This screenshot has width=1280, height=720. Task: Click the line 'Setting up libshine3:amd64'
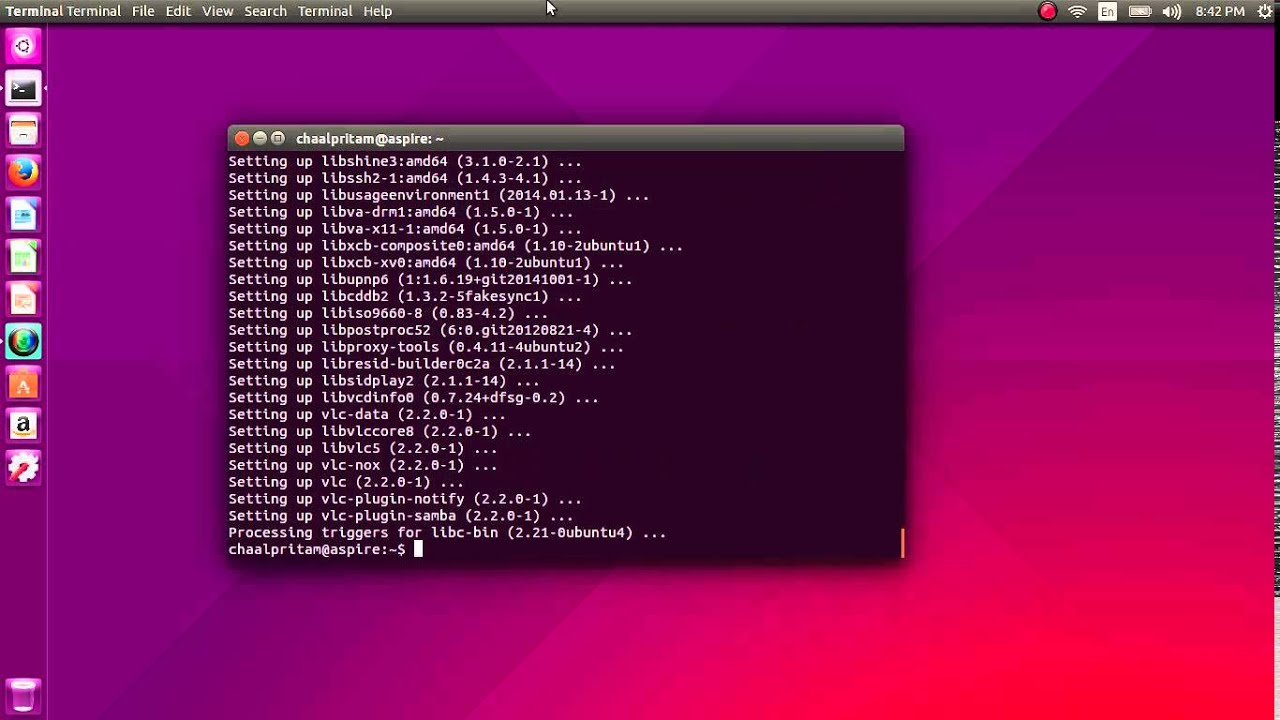pos(405,161)
